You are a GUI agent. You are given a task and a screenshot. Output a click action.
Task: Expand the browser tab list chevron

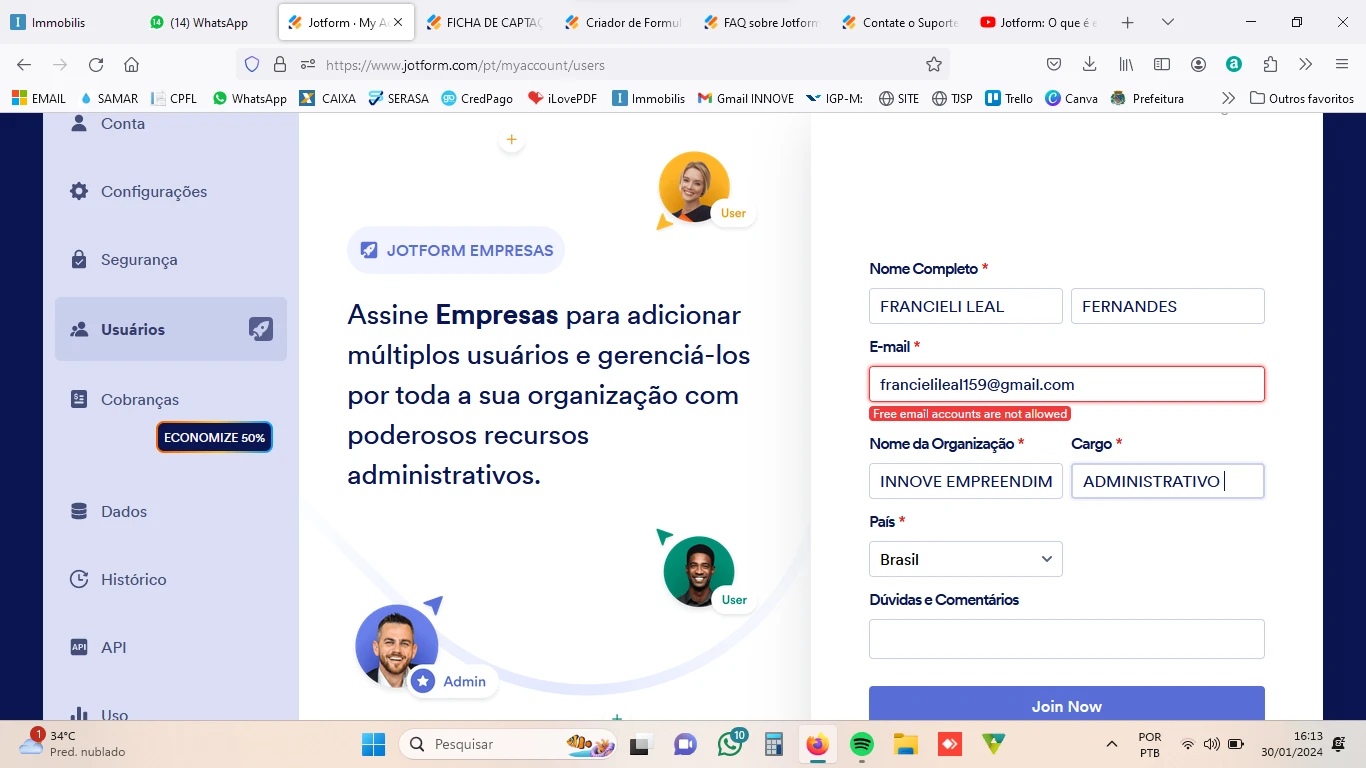[1168, 21]
